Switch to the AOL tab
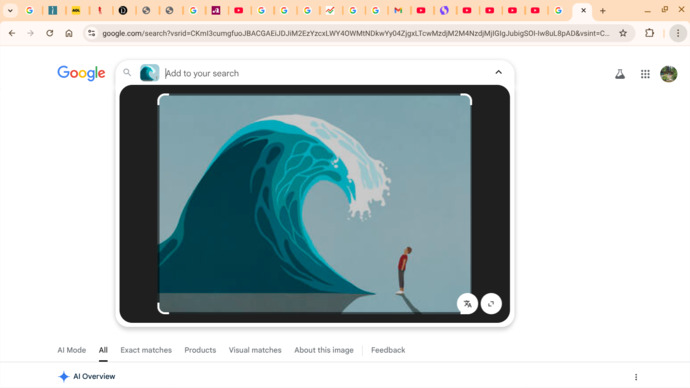The width and height of the screenshot is (690, 388). (x=76, y=11)
